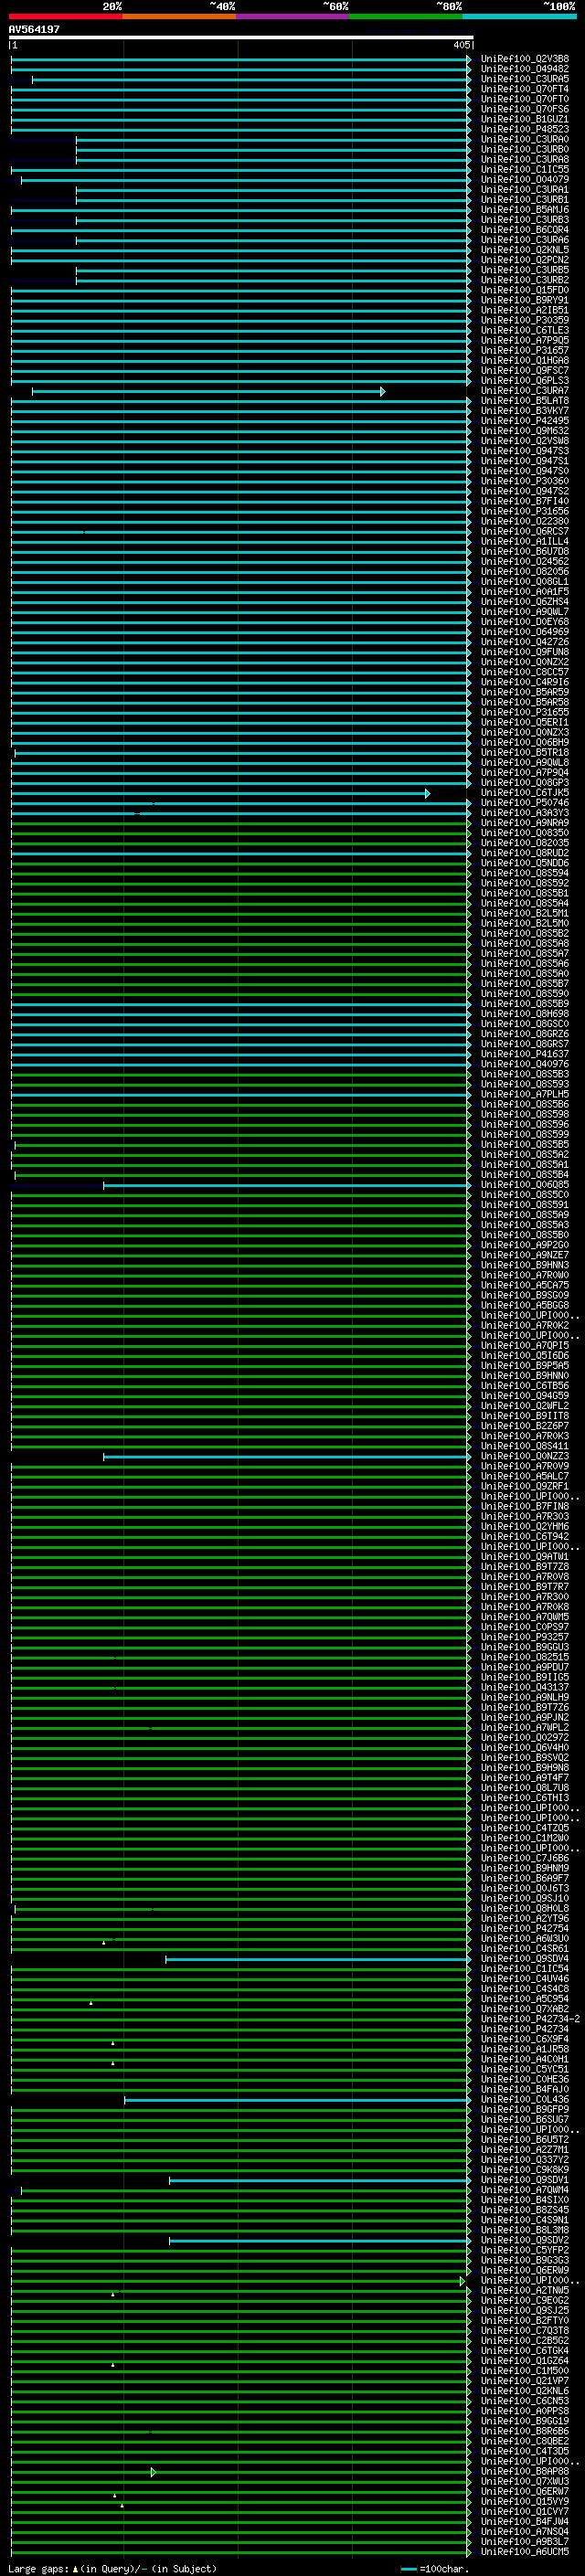The width and height of the screenshot is (585, 2576).
Task: Click the purple ~60% legend color segment
Action: (x=293, y=16)
